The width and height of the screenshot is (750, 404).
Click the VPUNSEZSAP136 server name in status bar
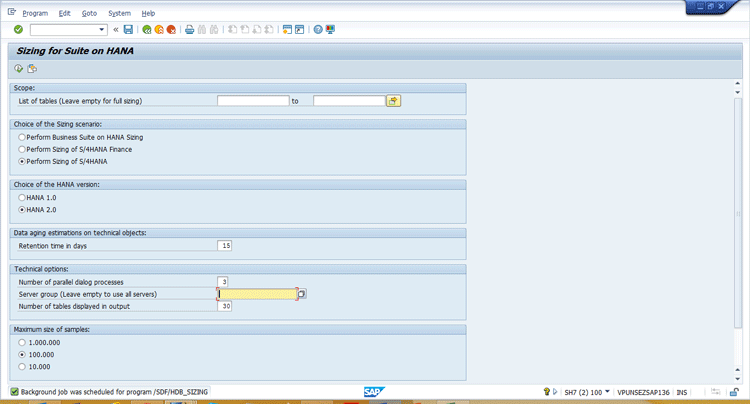643,392
